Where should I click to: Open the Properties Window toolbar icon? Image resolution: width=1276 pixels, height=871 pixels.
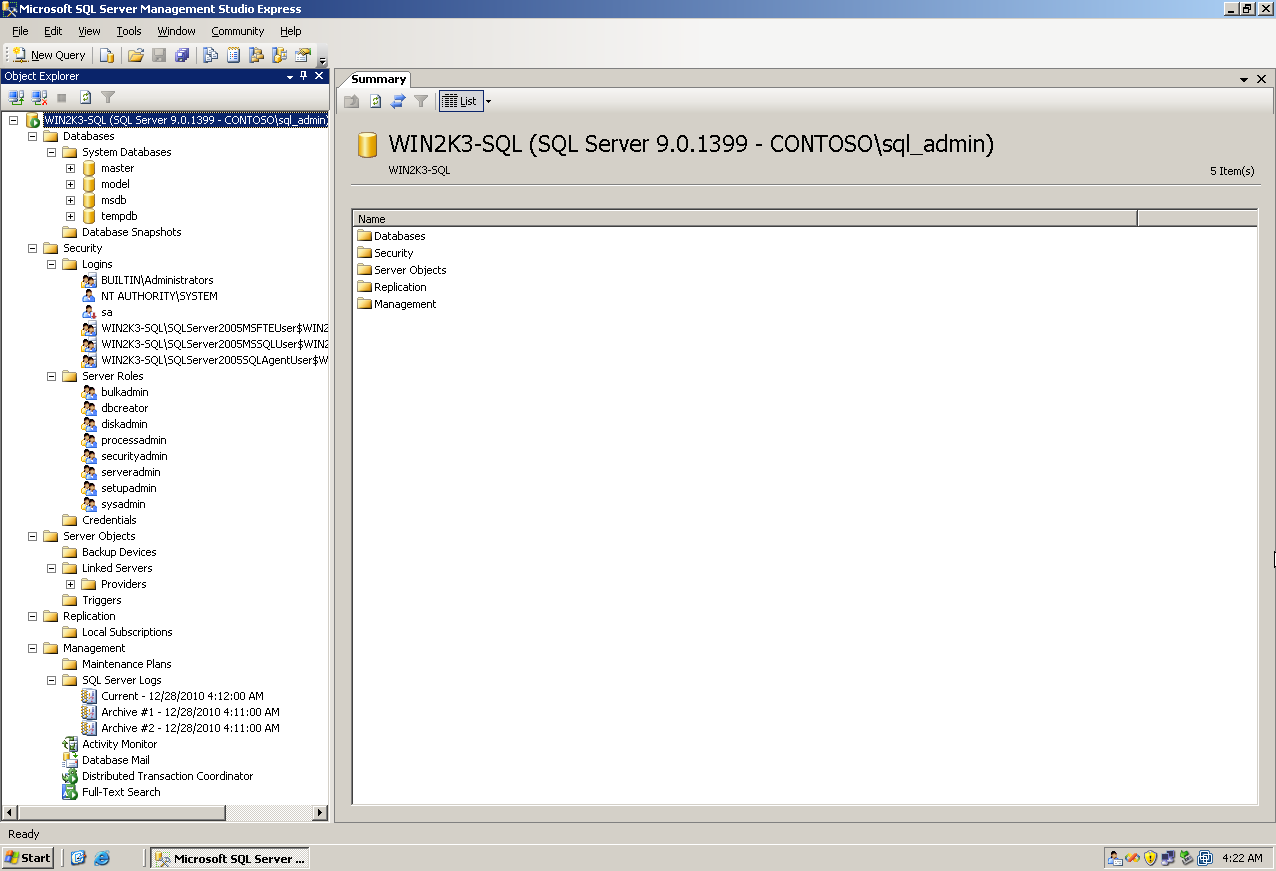pyautogui.click(x=302, y=55)
